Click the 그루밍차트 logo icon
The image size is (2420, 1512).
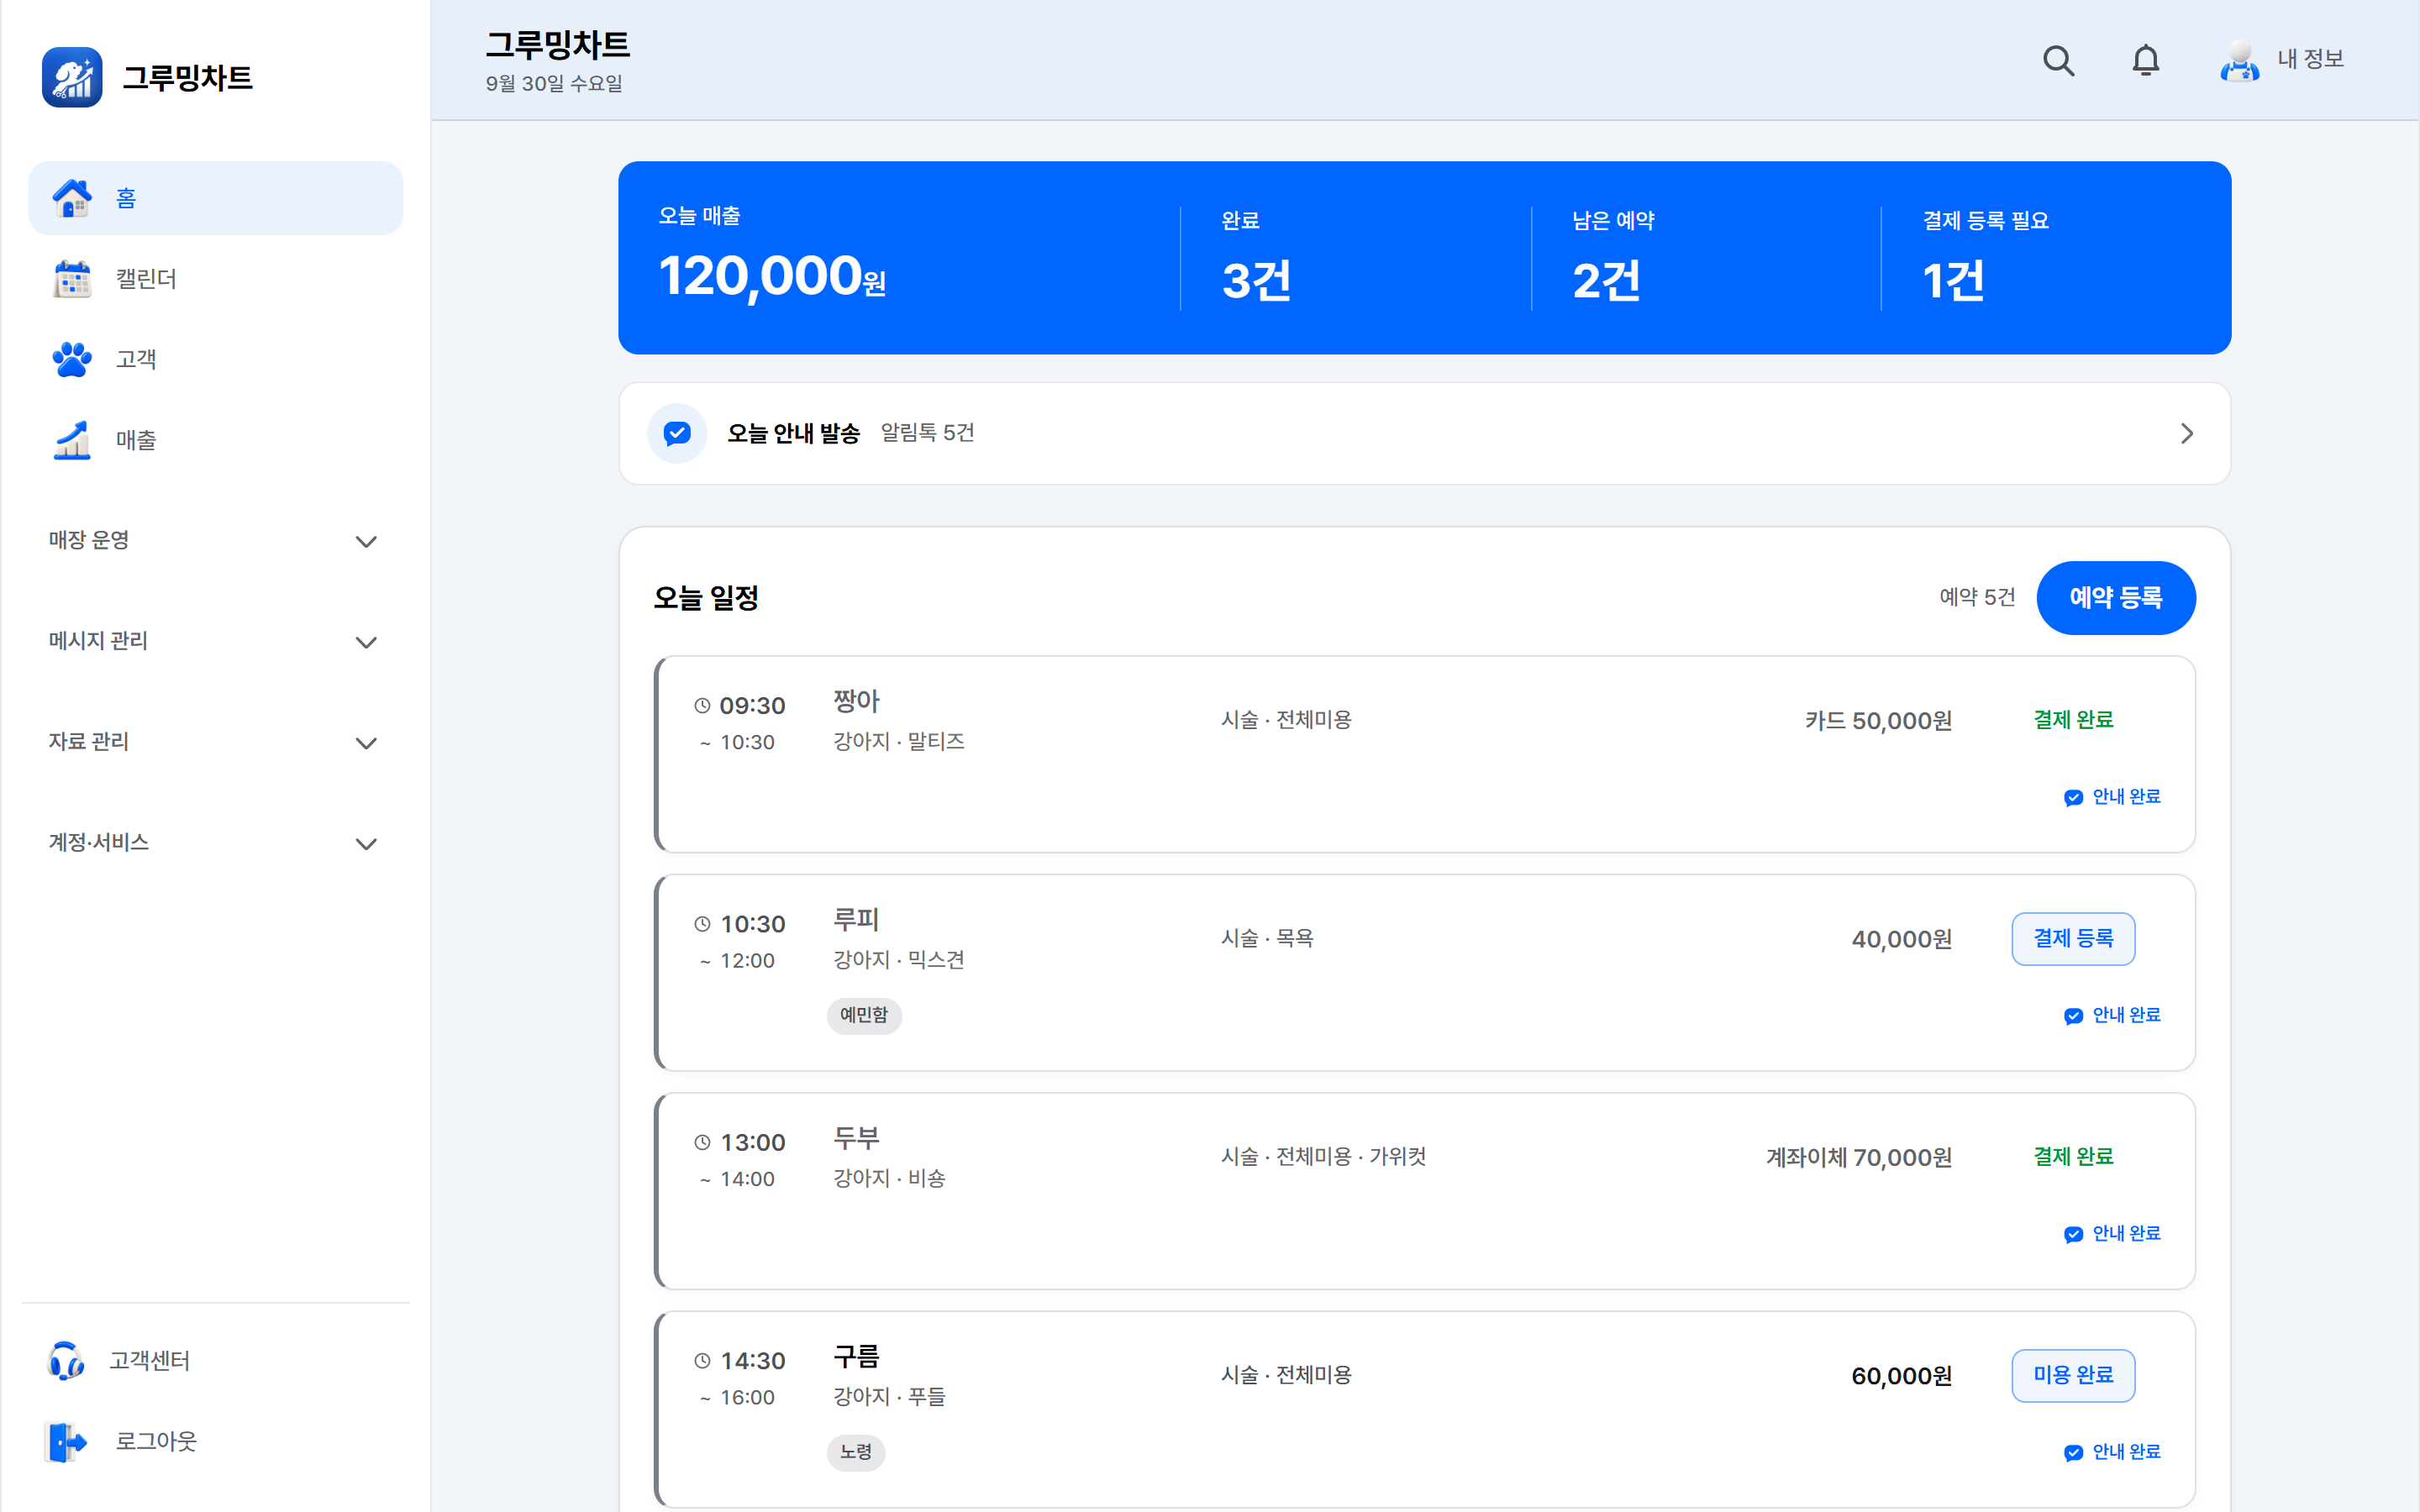72,77
